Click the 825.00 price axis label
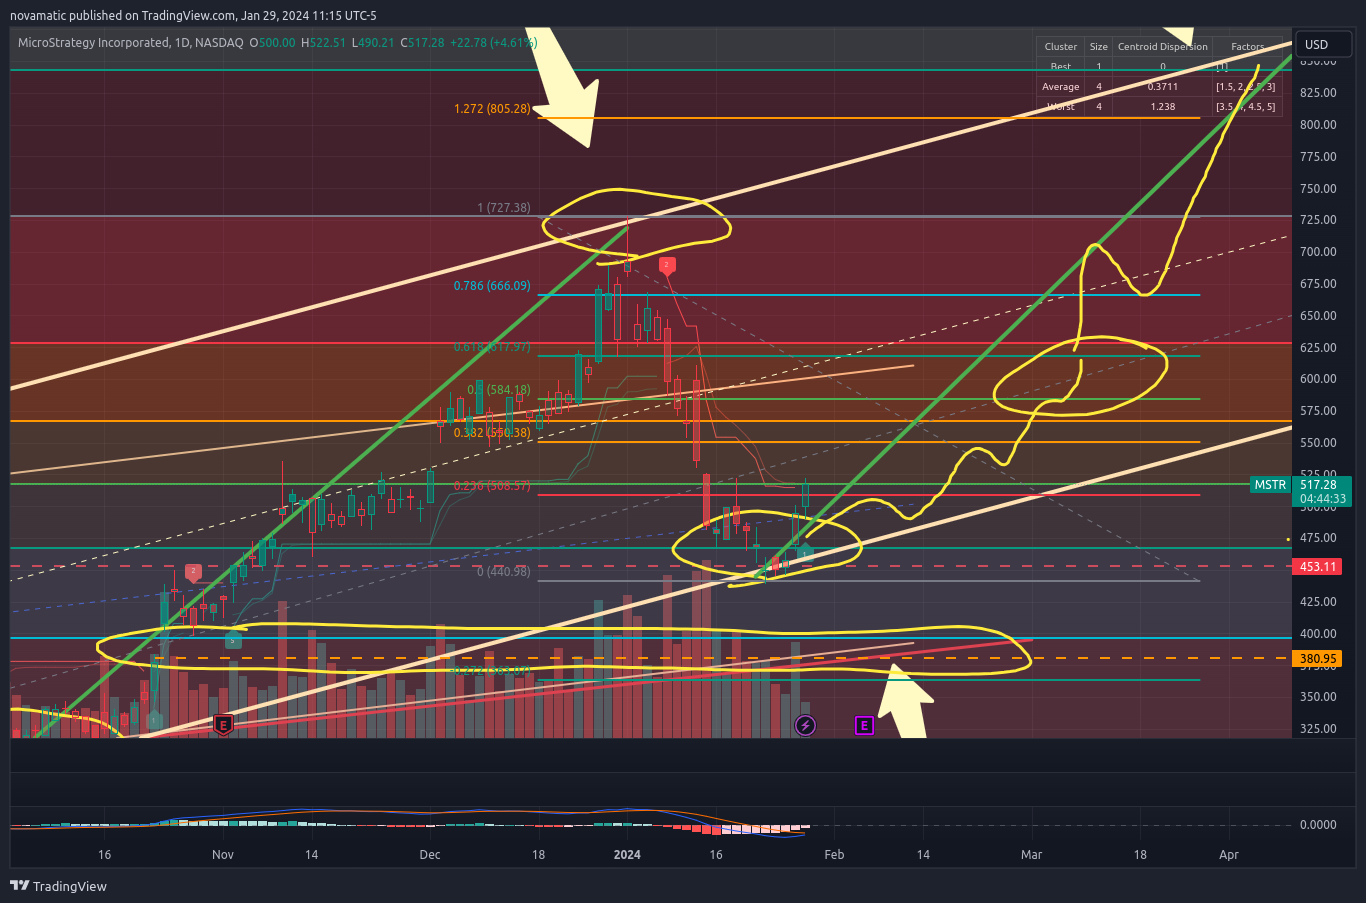 point(1318,93)
